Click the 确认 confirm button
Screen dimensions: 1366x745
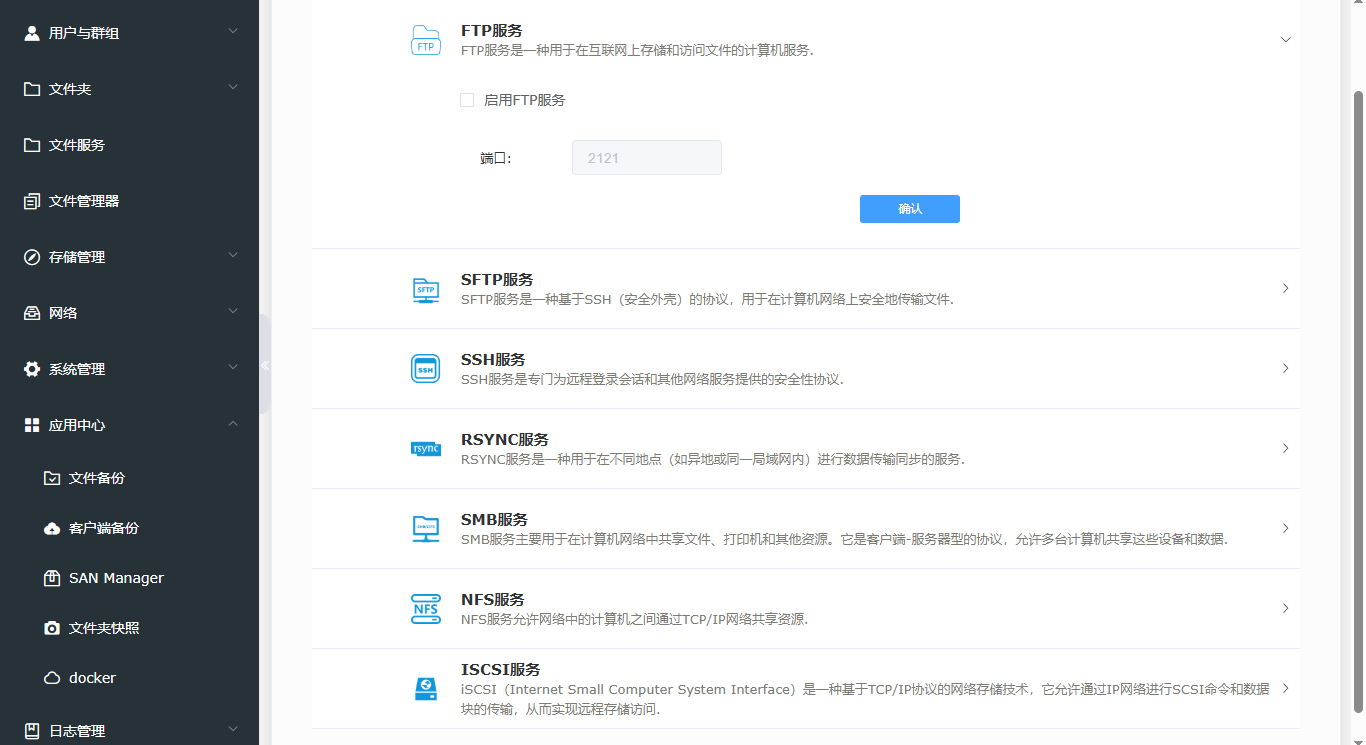tap(909, 209)
